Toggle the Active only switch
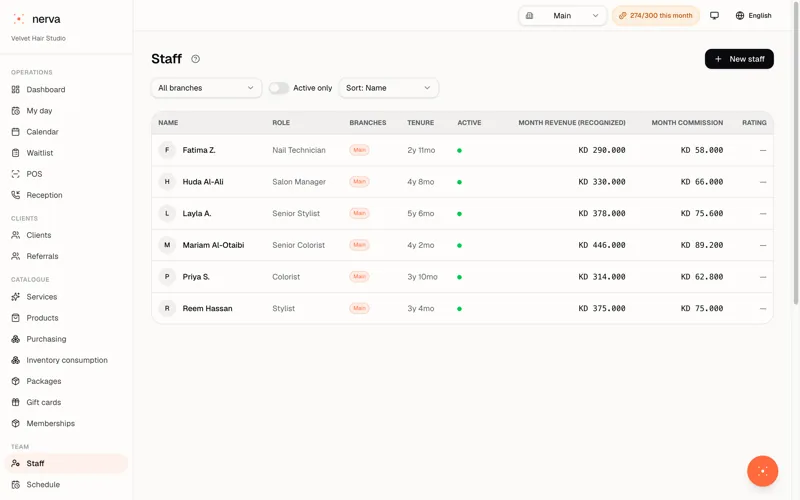The width and height of the screenshot is (800, 500). coord(279,88)
